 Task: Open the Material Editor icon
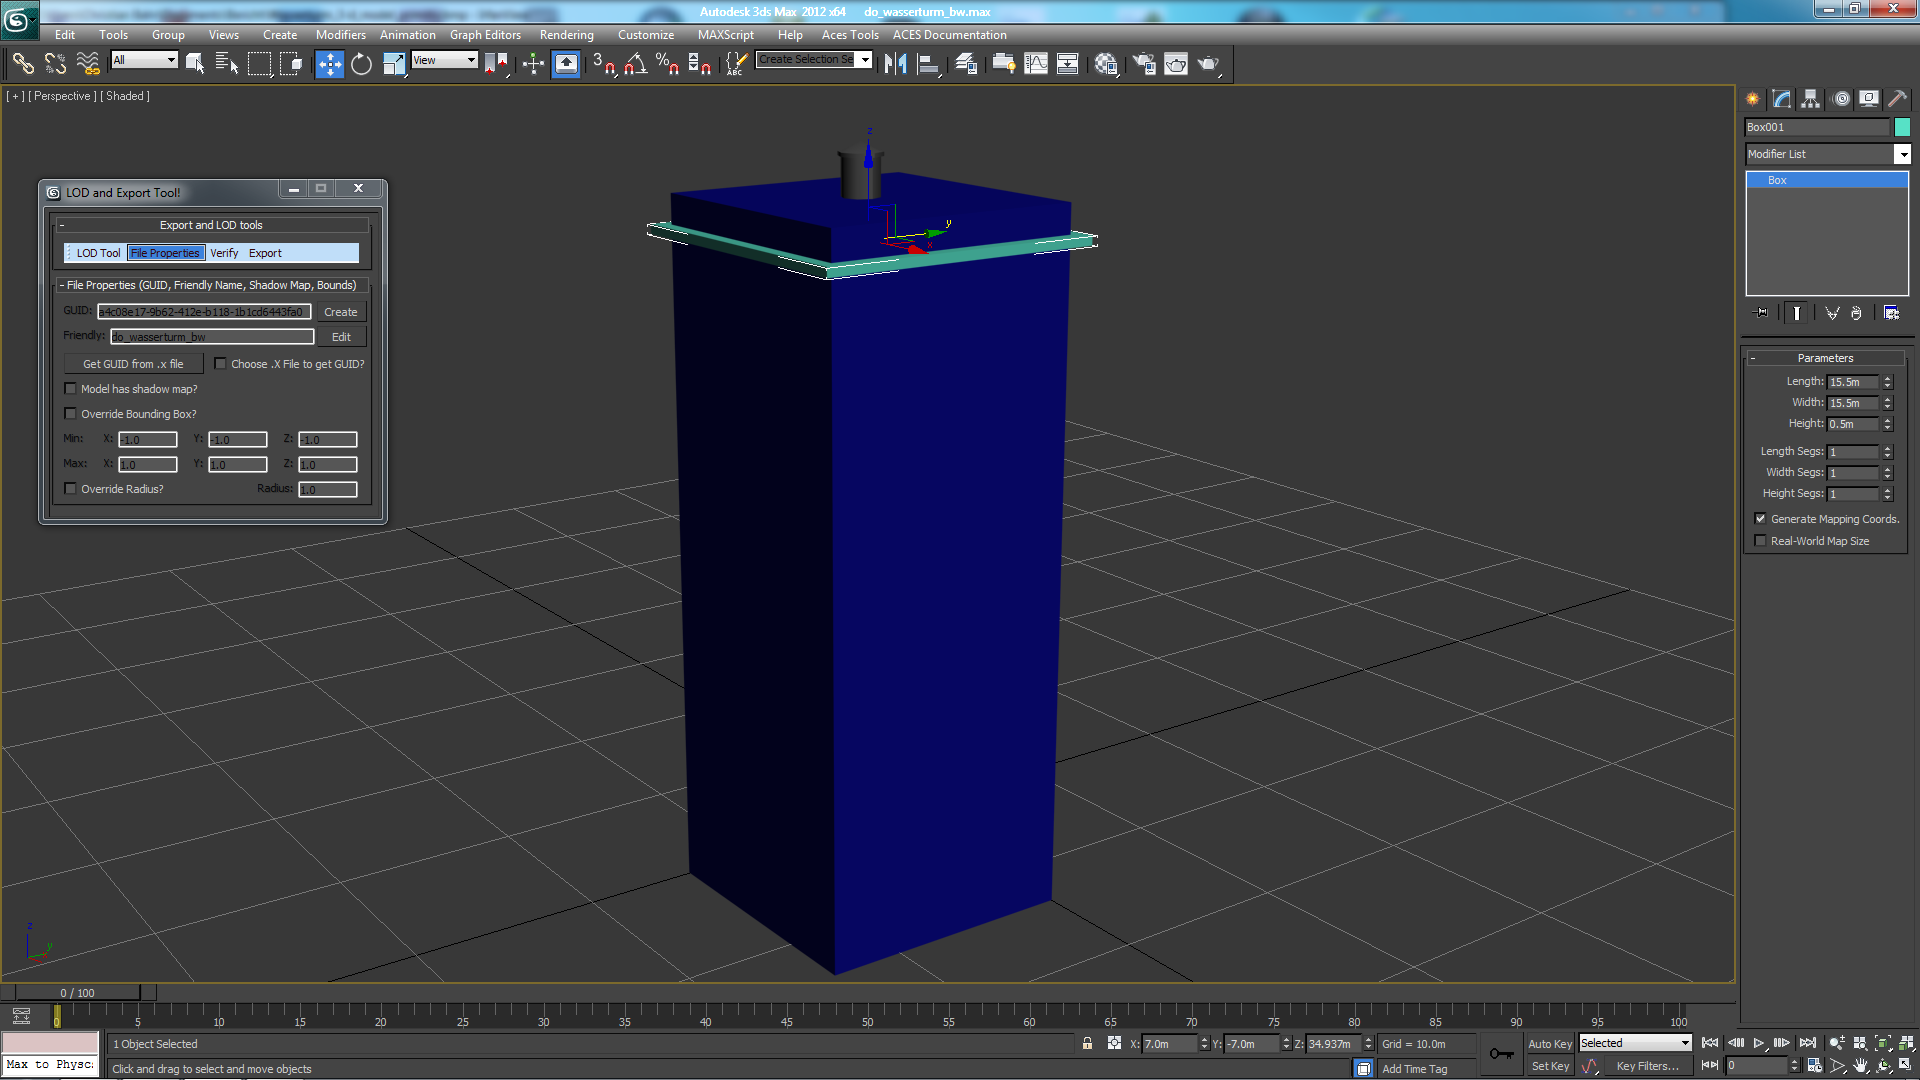coord(1105,64)
